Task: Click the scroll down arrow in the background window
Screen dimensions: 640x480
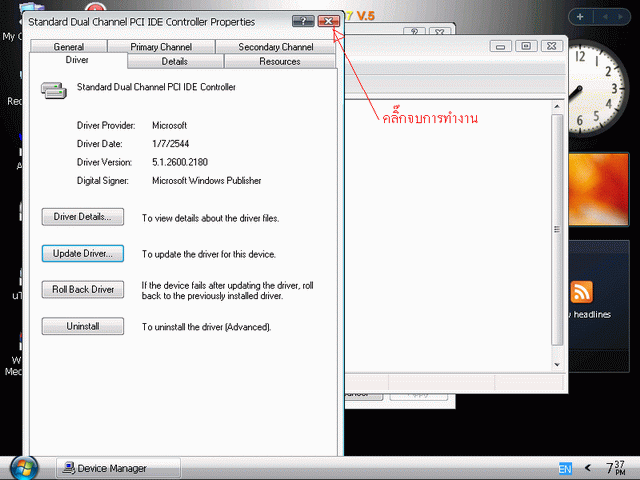Action: pos(557,364)
